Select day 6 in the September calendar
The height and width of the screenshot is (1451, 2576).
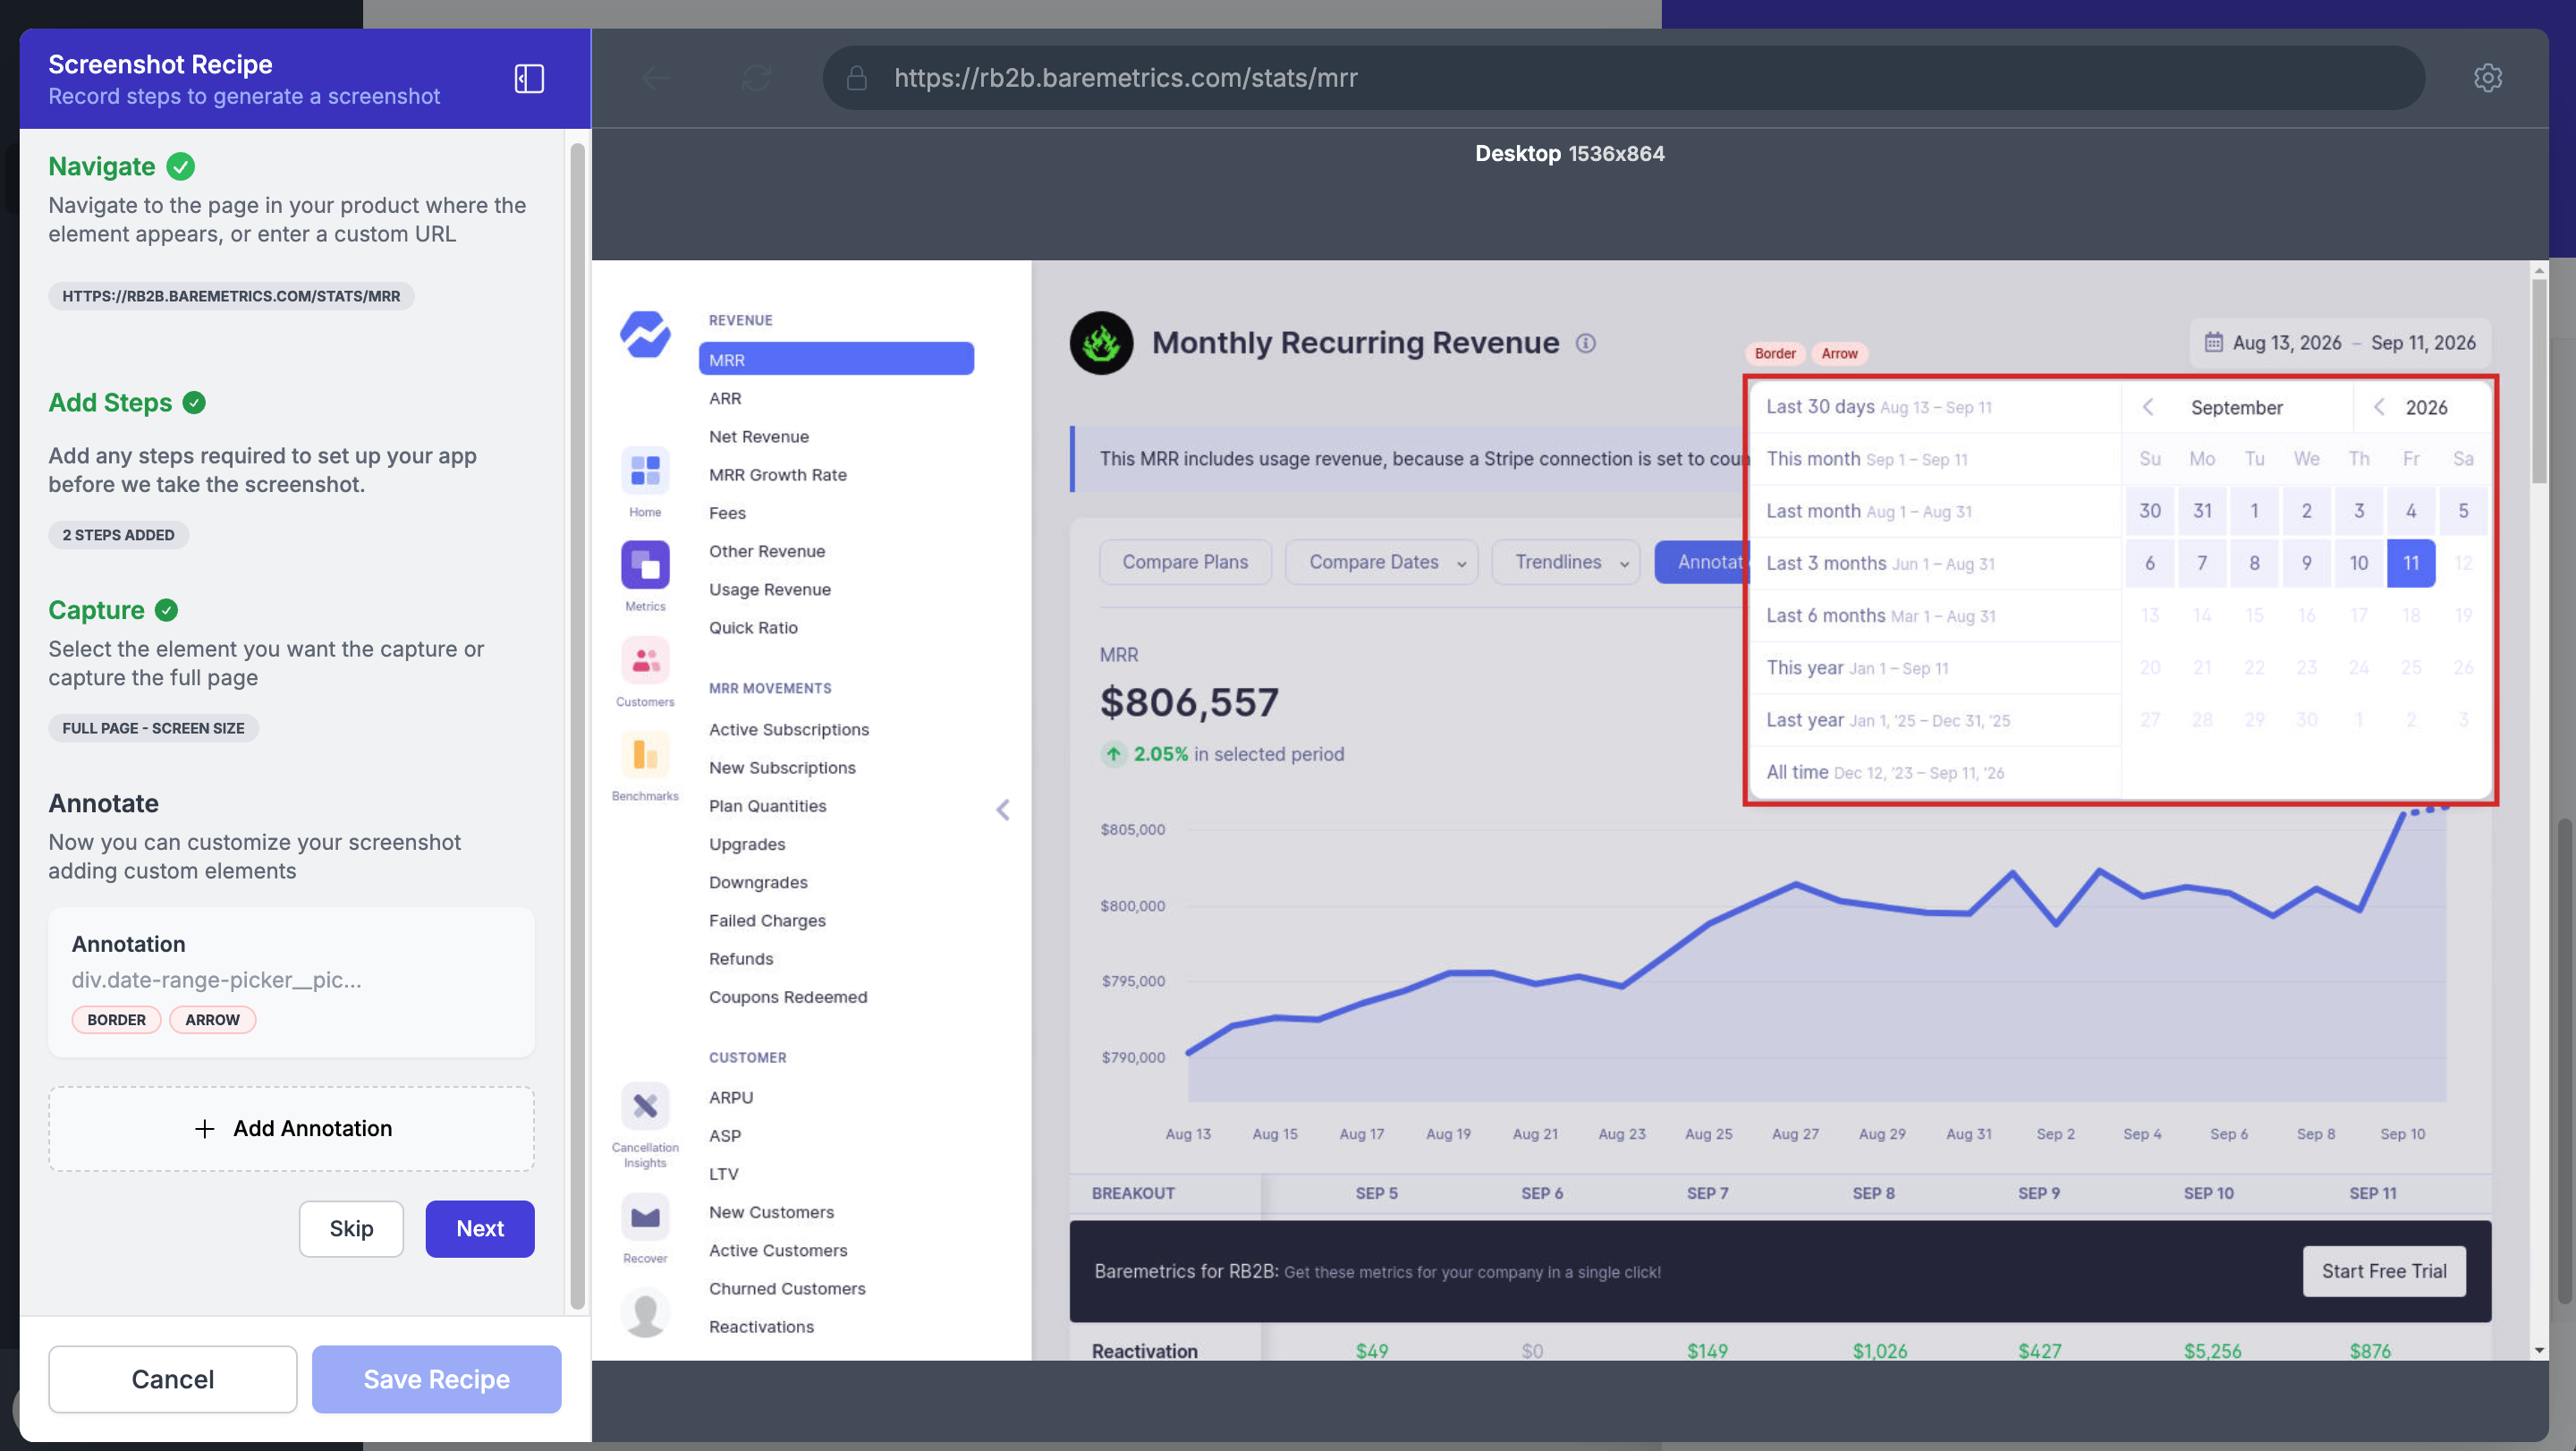click(x=2150, y=563)
